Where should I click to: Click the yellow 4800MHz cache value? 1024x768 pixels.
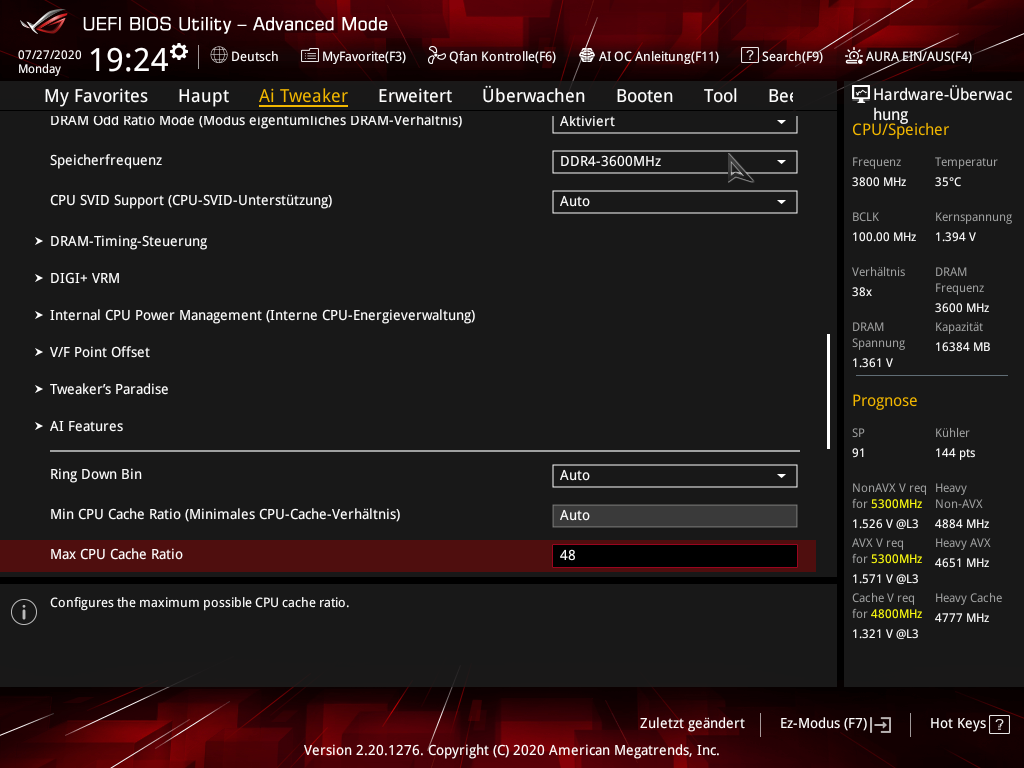pyautogui.click(x=896, y=614)
